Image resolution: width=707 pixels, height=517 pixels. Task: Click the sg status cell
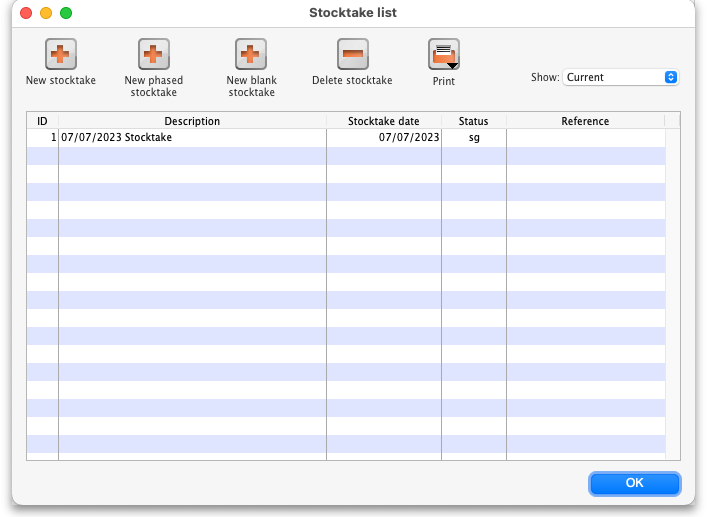pos(473,138)
